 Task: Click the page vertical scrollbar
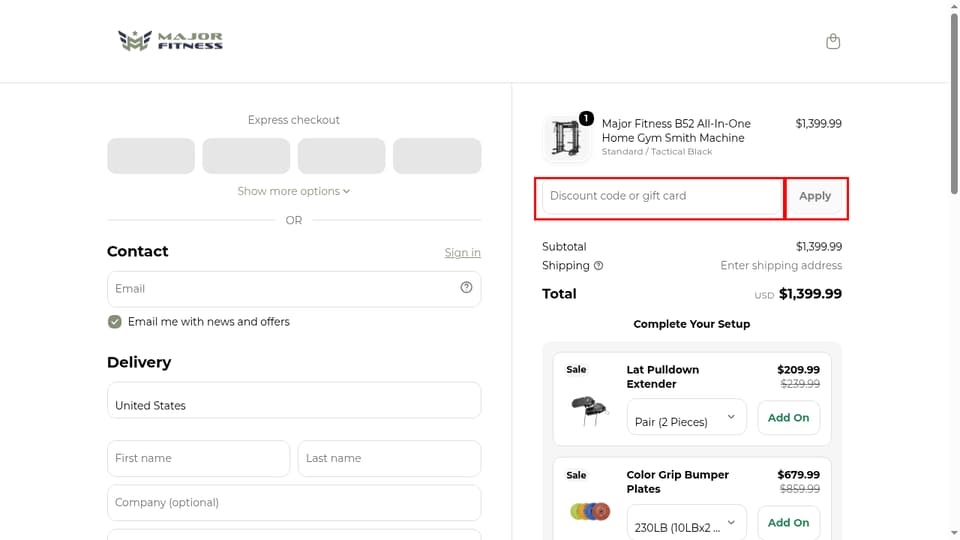pos(954,104)
